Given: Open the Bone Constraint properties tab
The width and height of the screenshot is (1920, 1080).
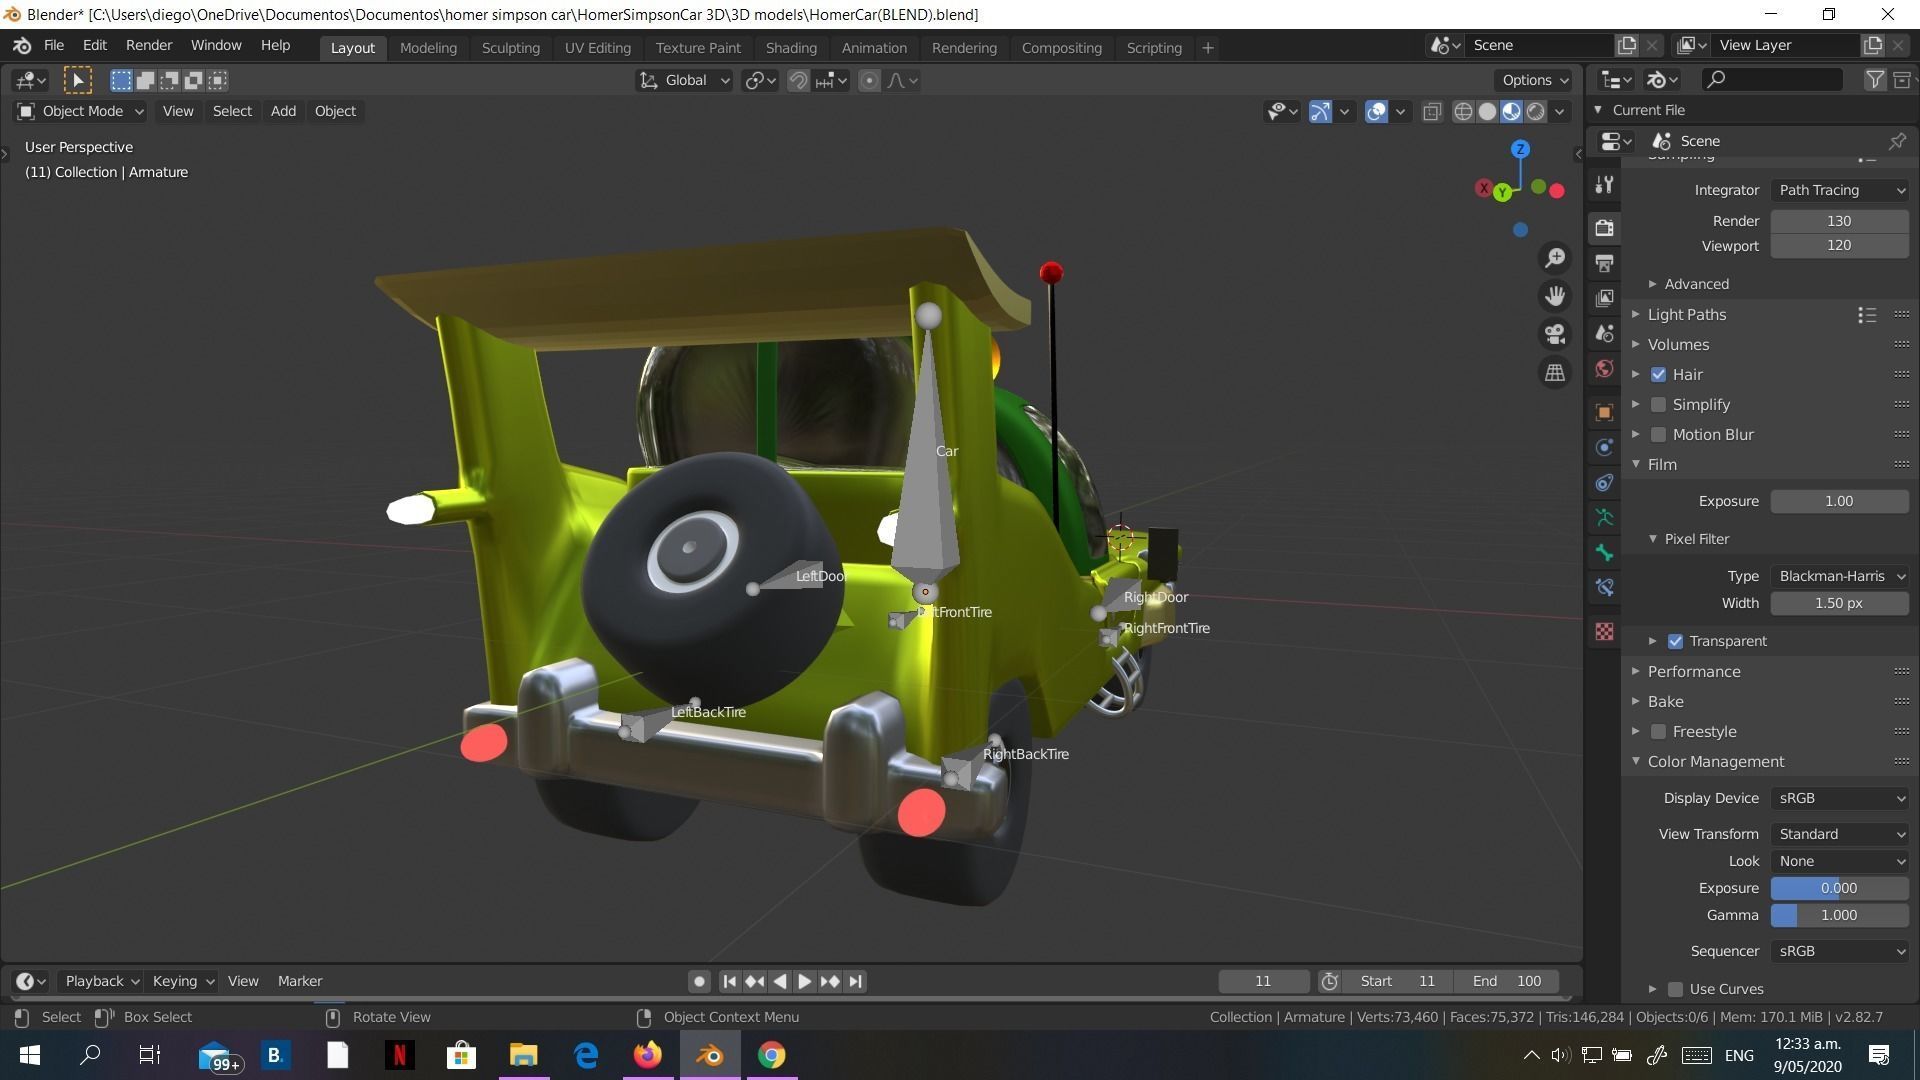Looking at the screenshot, I should click(x=1605, y=587).
